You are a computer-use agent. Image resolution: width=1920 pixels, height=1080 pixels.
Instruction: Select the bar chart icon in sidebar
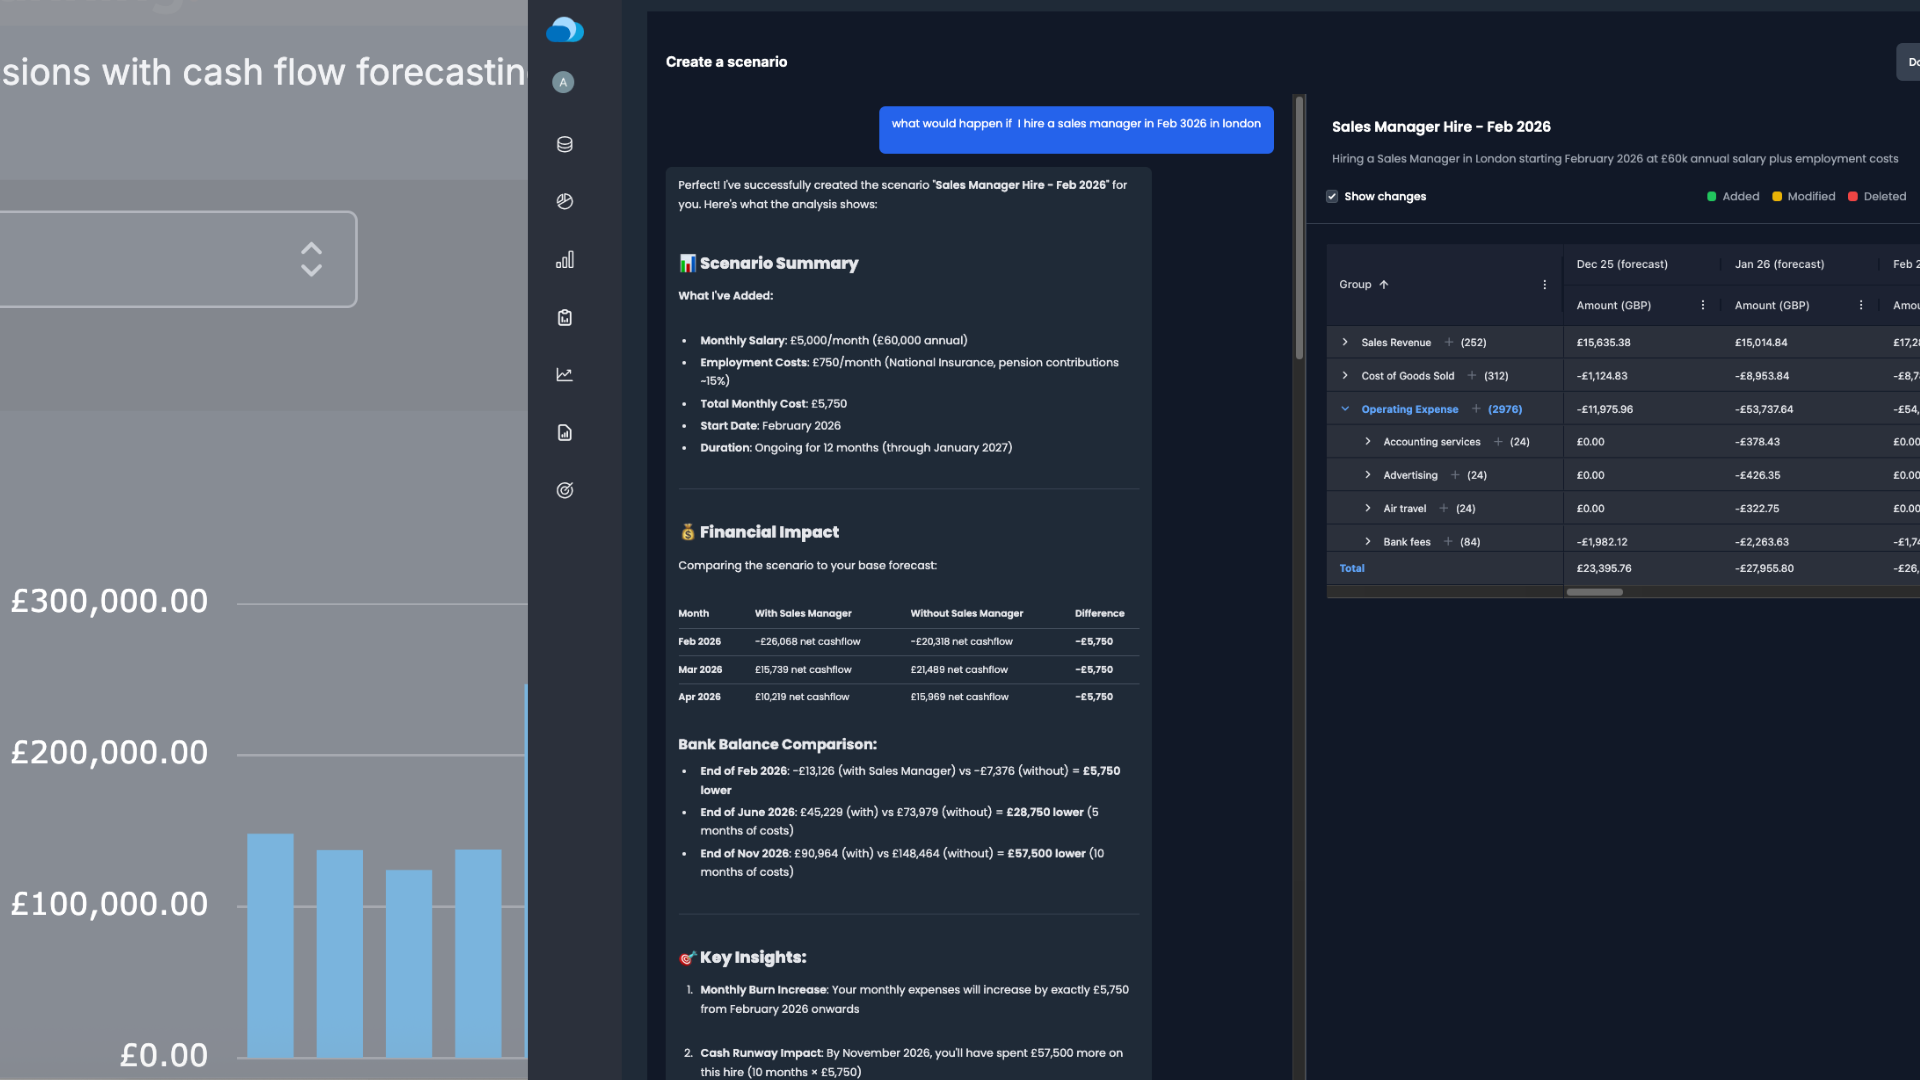point(564,259)
